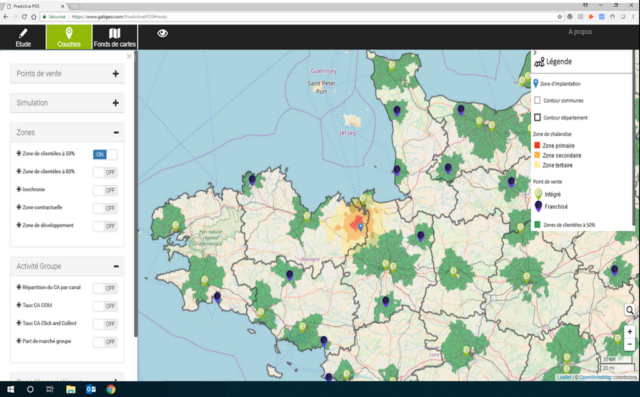Click the move handle beside Zone contractuelle
This screenshot has height=397, width=640.
[19, 207]
